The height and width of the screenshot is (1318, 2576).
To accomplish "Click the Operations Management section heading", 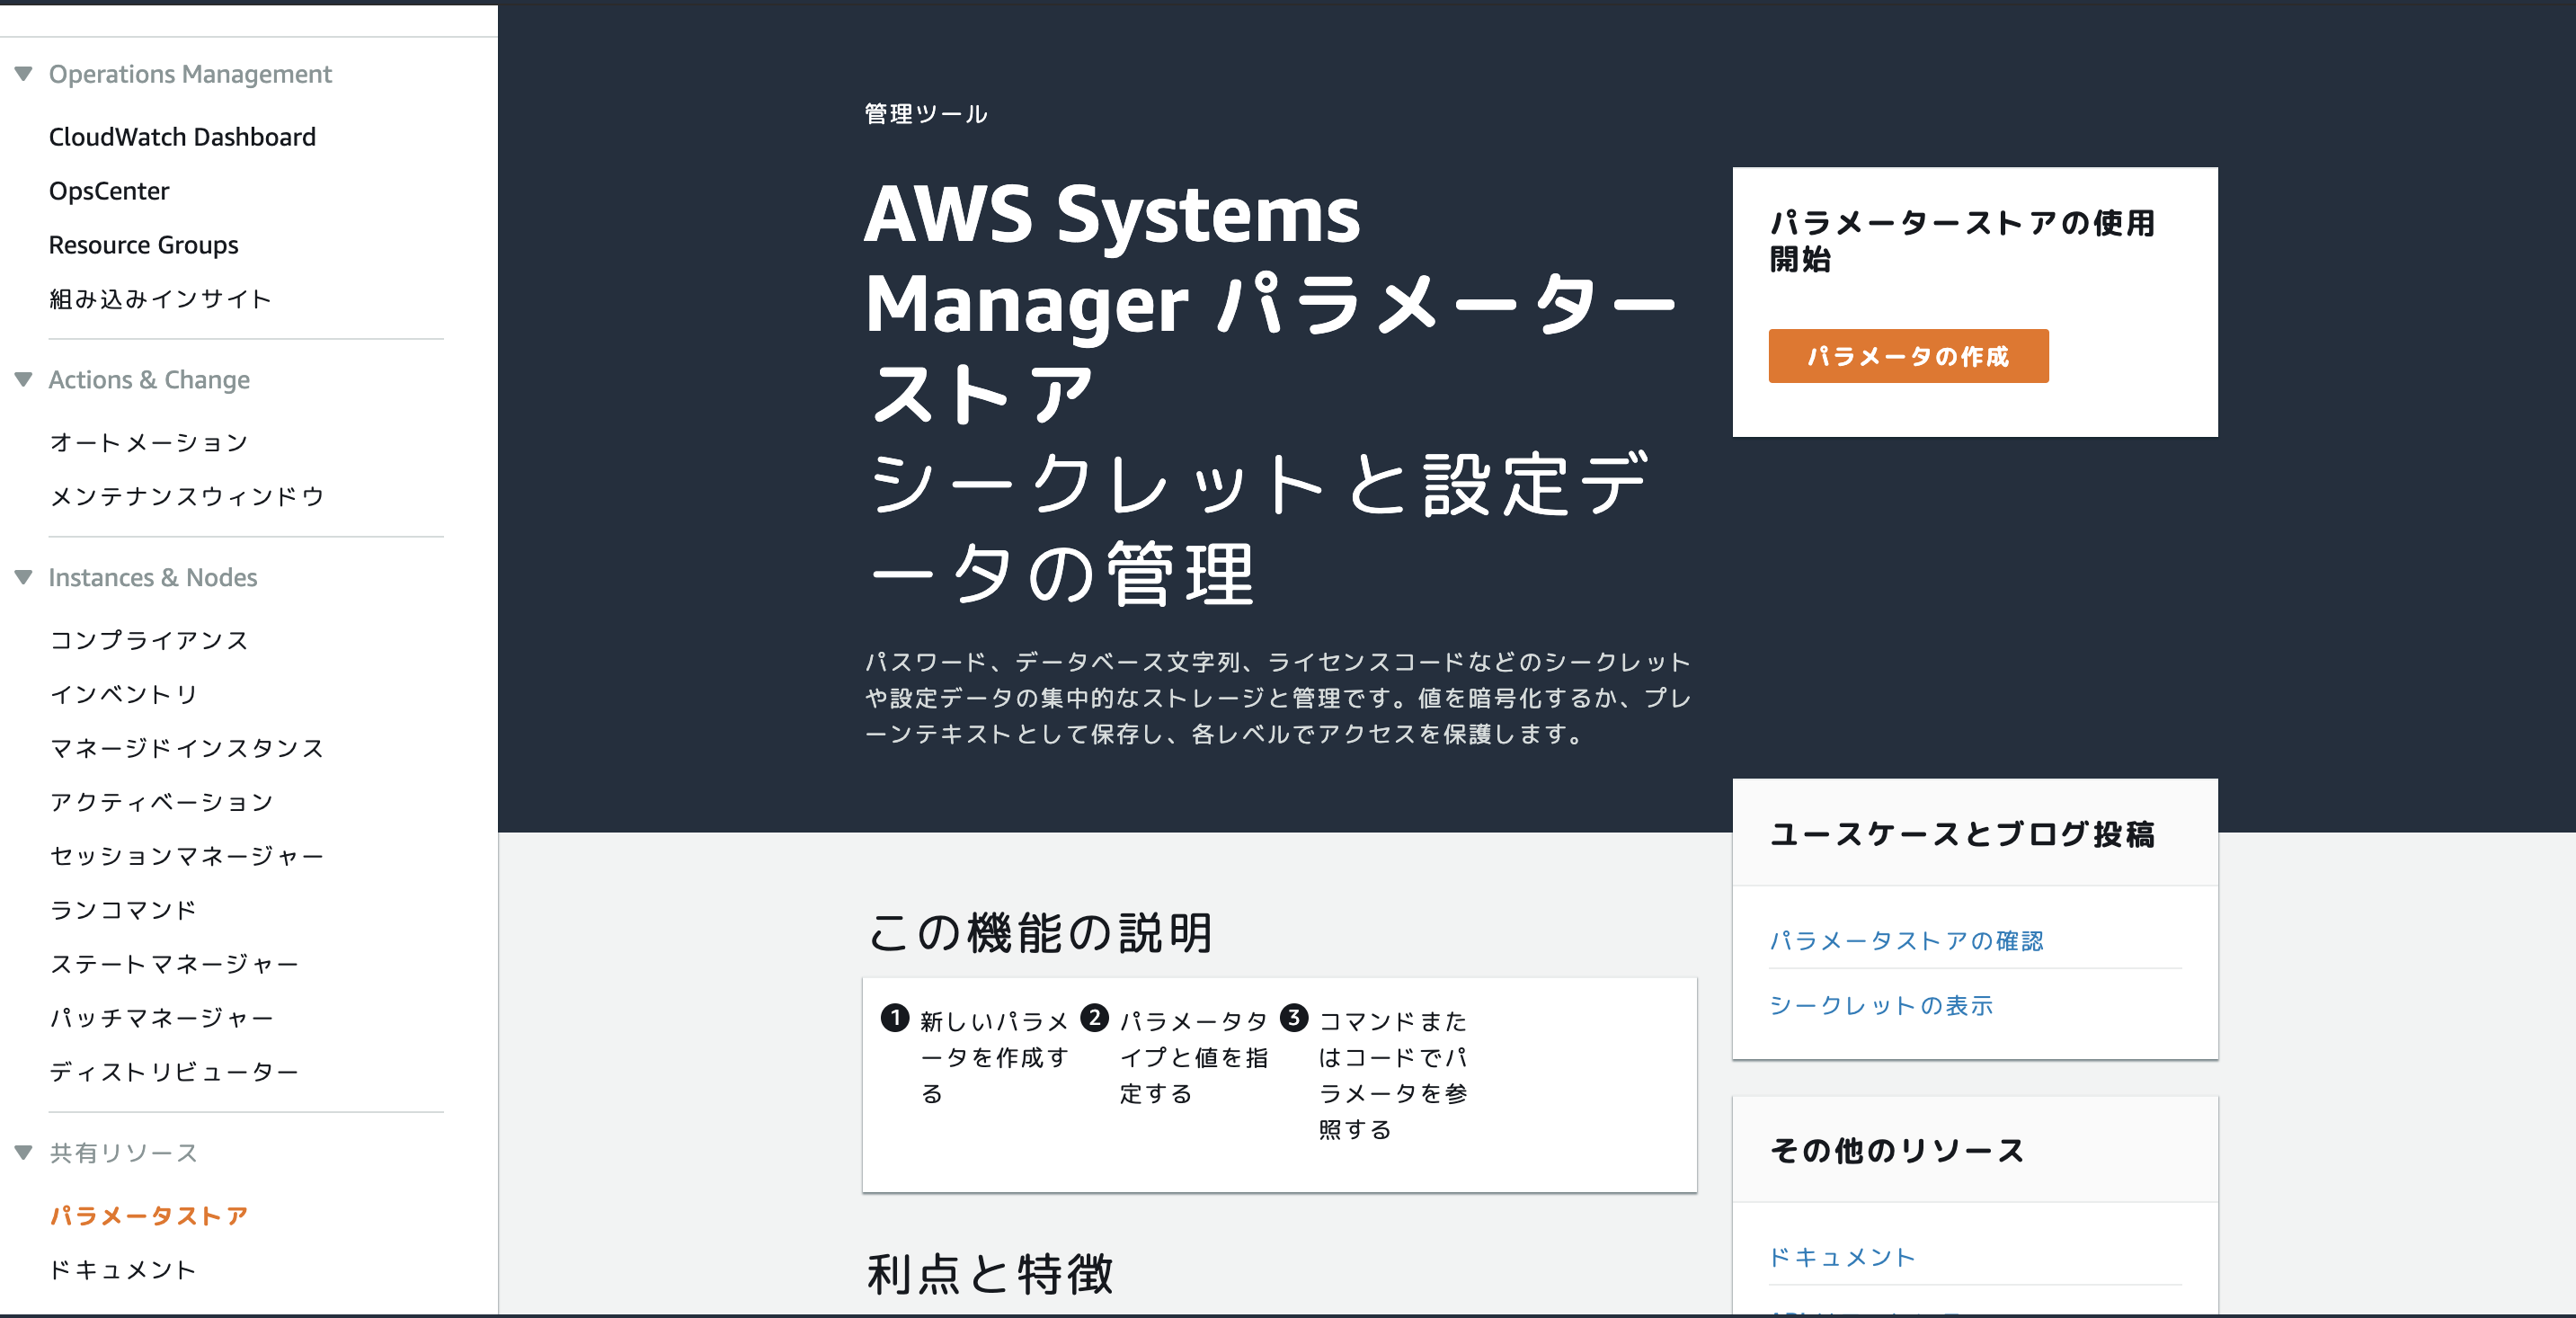I will point(190,74).
